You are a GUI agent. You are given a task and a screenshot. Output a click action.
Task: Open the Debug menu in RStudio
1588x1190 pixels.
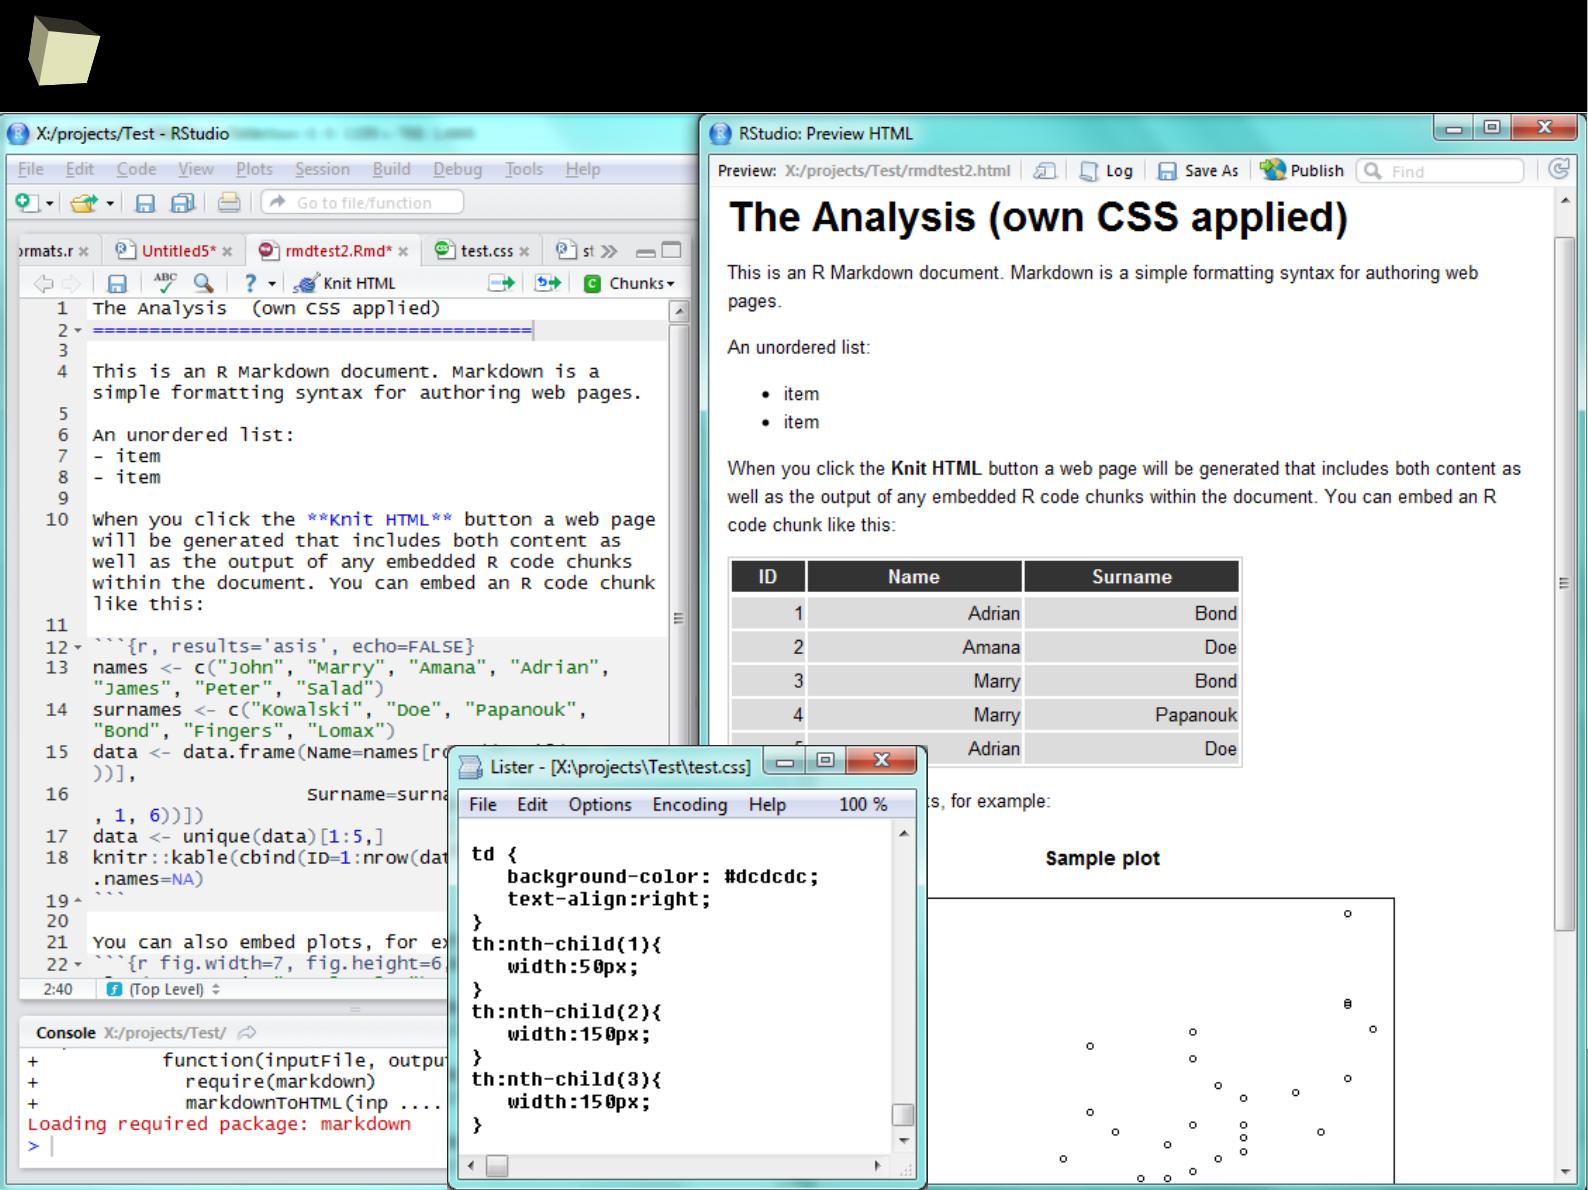[457, 169]
